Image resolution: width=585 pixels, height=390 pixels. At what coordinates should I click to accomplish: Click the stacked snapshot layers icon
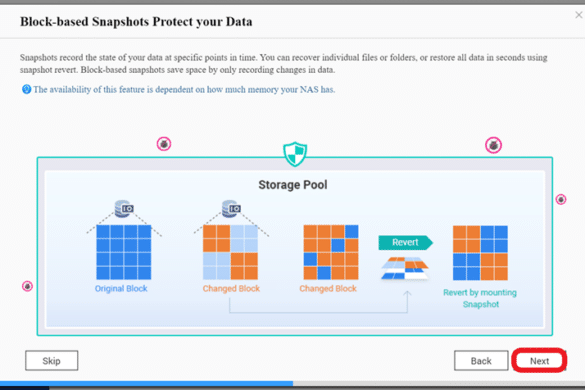click(405, 268)
